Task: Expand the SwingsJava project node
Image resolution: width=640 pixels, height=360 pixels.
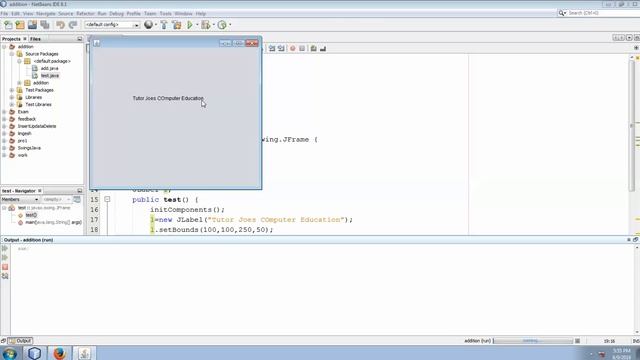Action: click(4, 148)
